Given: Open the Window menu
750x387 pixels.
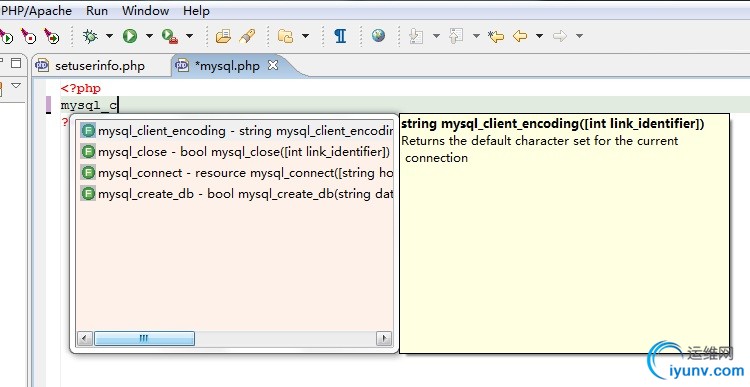Looking at the screenshot, I should pos(145,11).
